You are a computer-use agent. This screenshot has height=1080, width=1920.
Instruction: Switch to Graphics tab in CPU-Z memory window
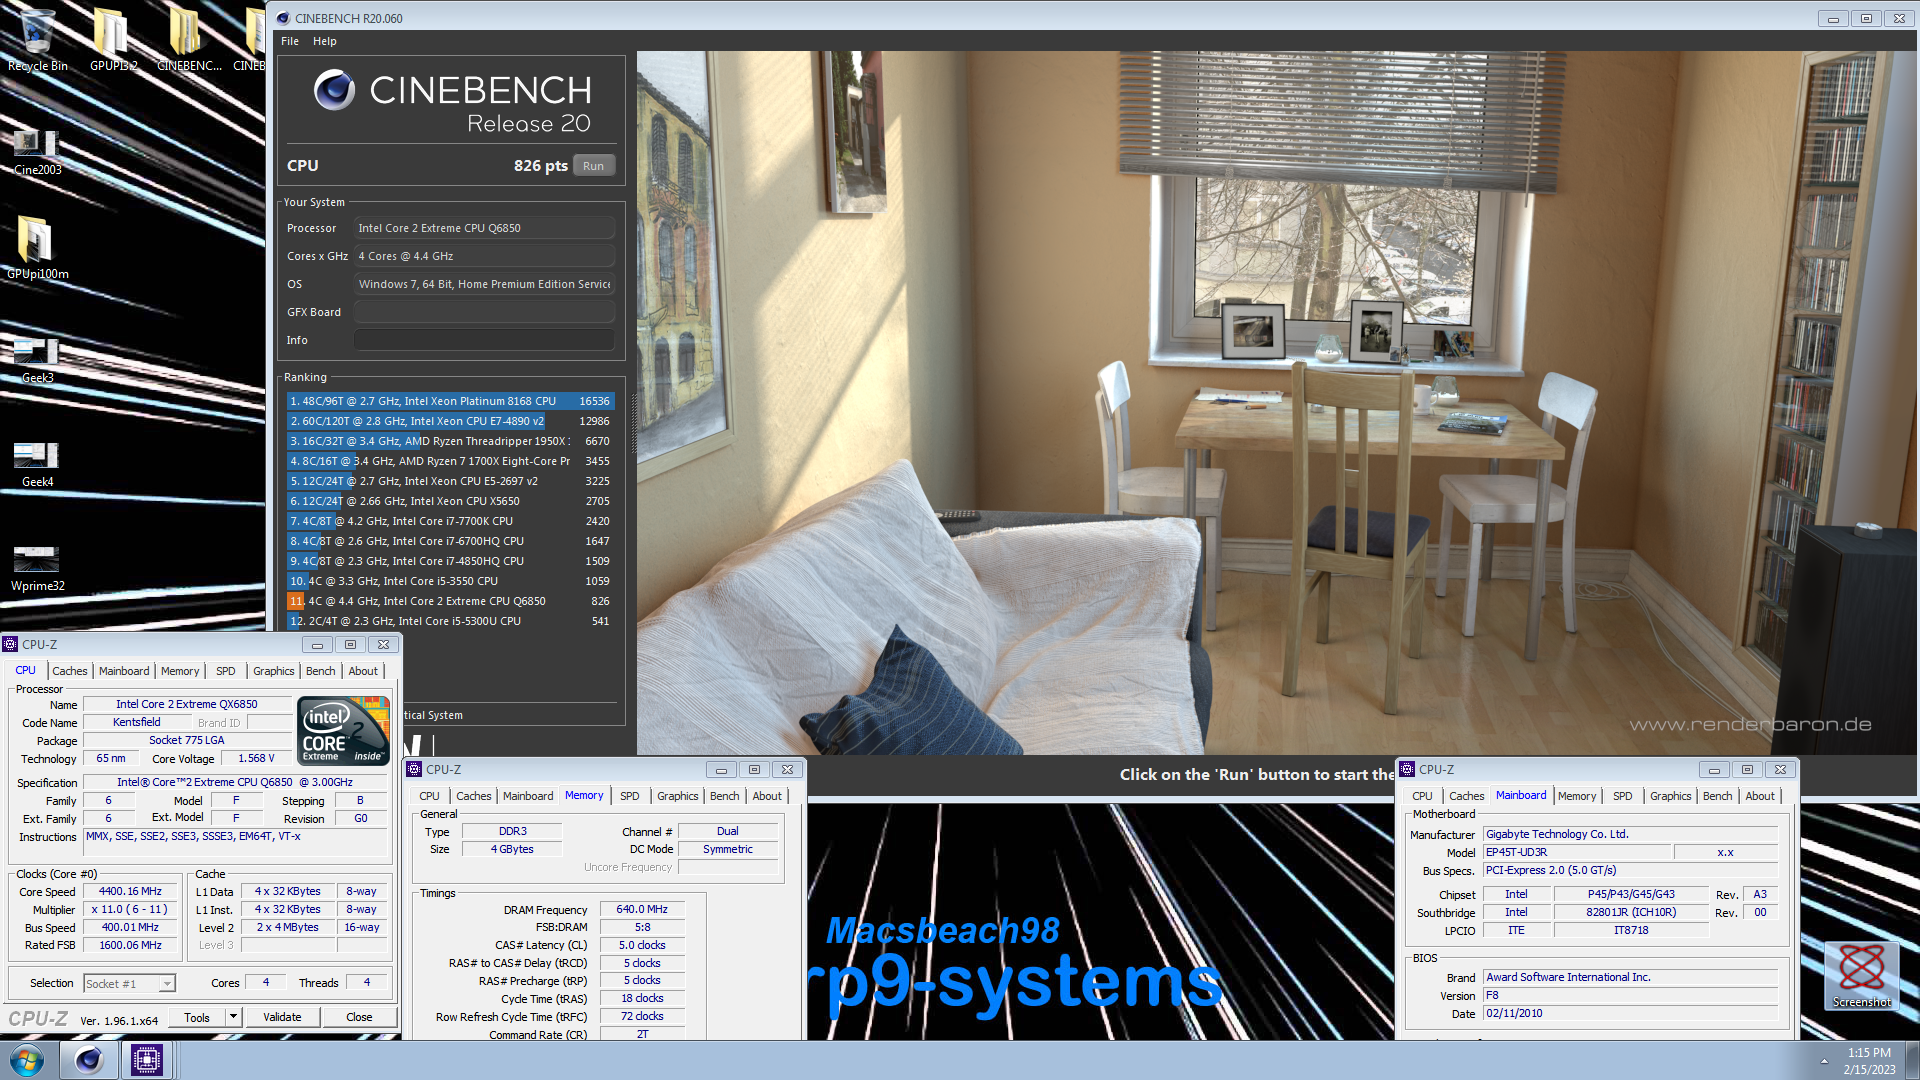(x=677, y=796)
